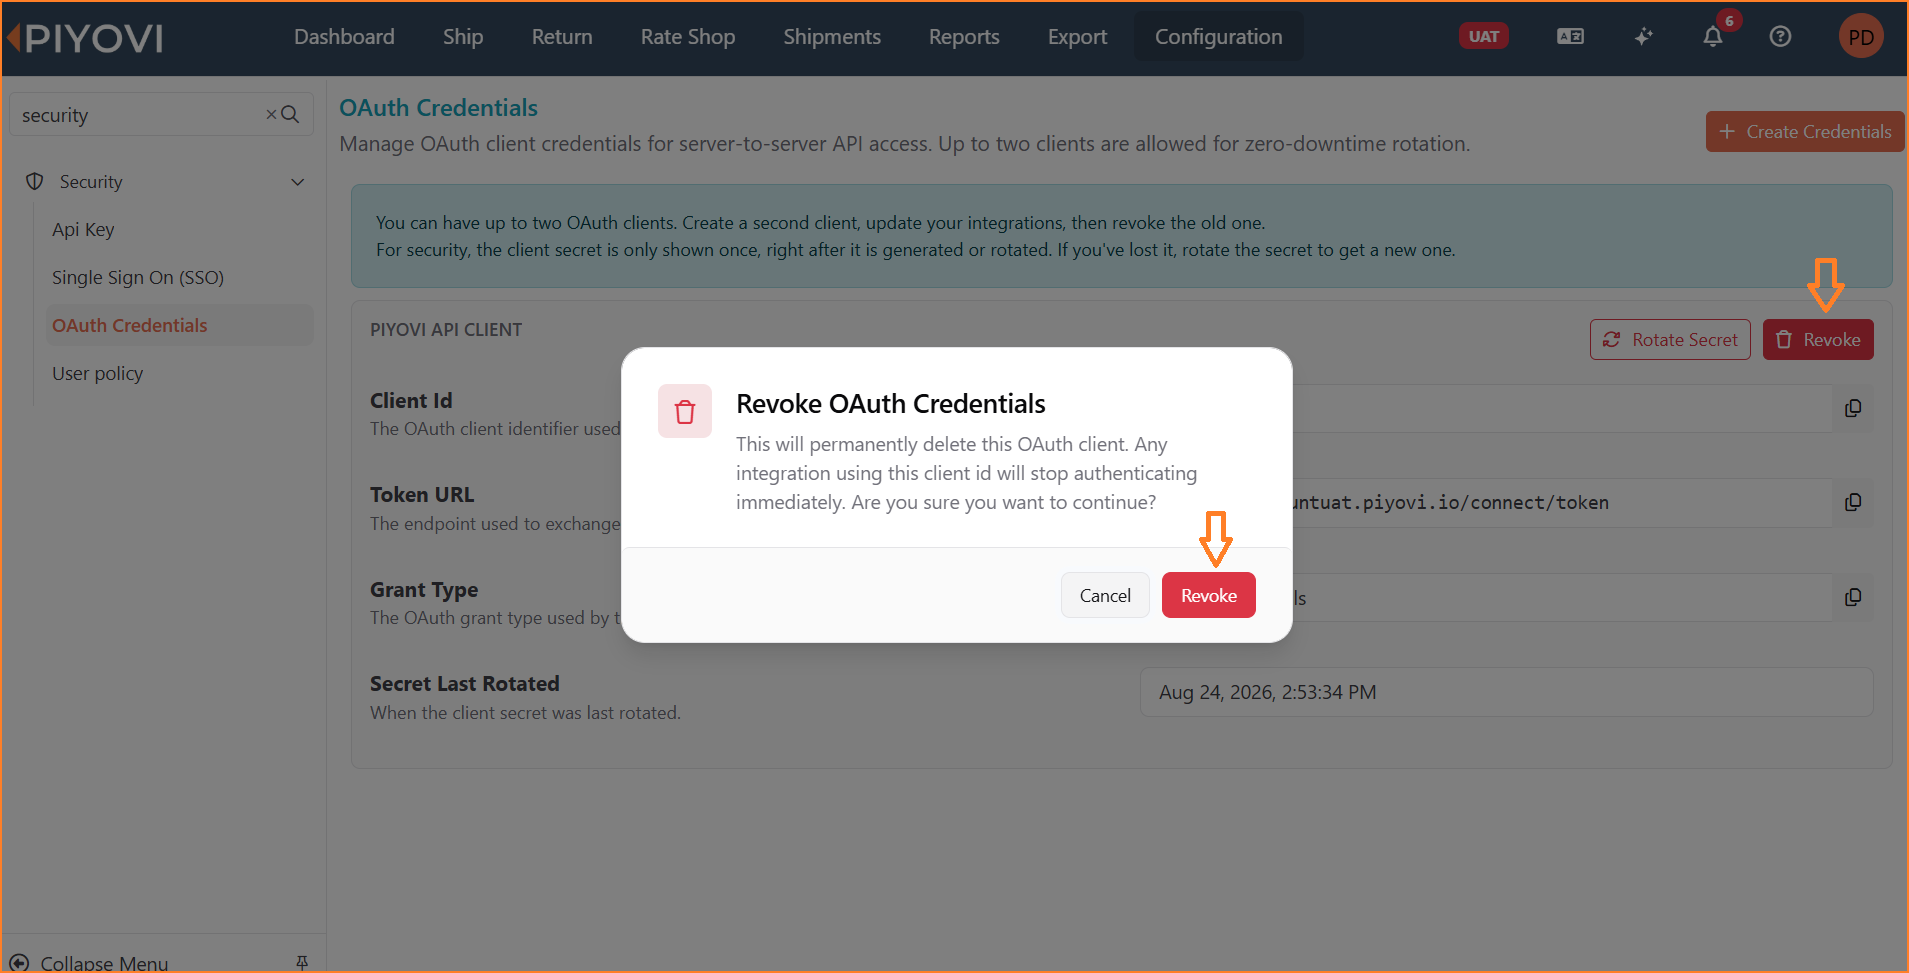The width and height of the screenshot is (1909, 973).
Task: Click the OAuth Credentials page heading
Action: pos(438,107)
